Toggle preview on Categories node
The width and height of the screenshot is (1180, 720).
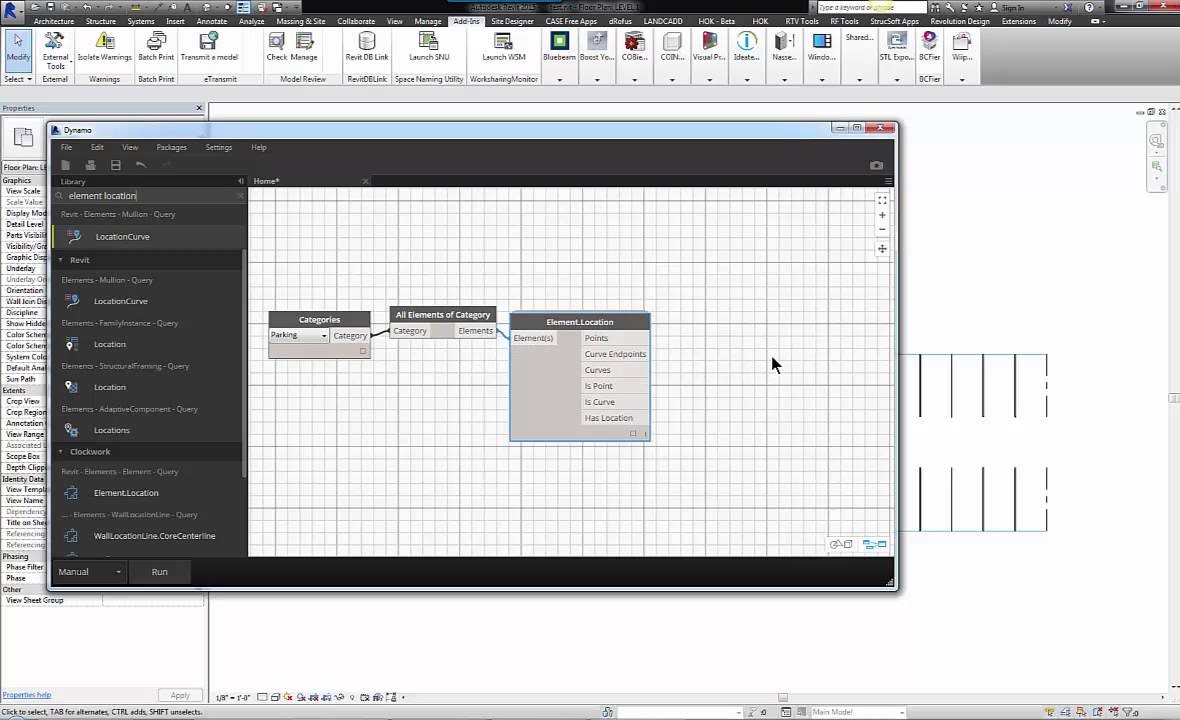point(363,351)
